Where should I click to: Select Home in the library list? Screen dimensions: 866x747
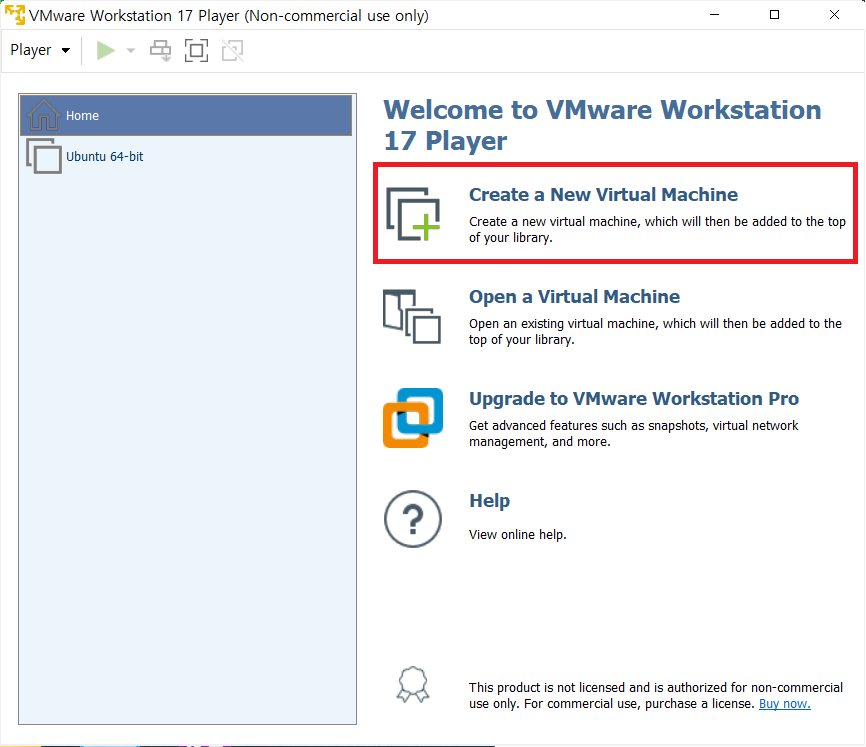click(186, 115)
